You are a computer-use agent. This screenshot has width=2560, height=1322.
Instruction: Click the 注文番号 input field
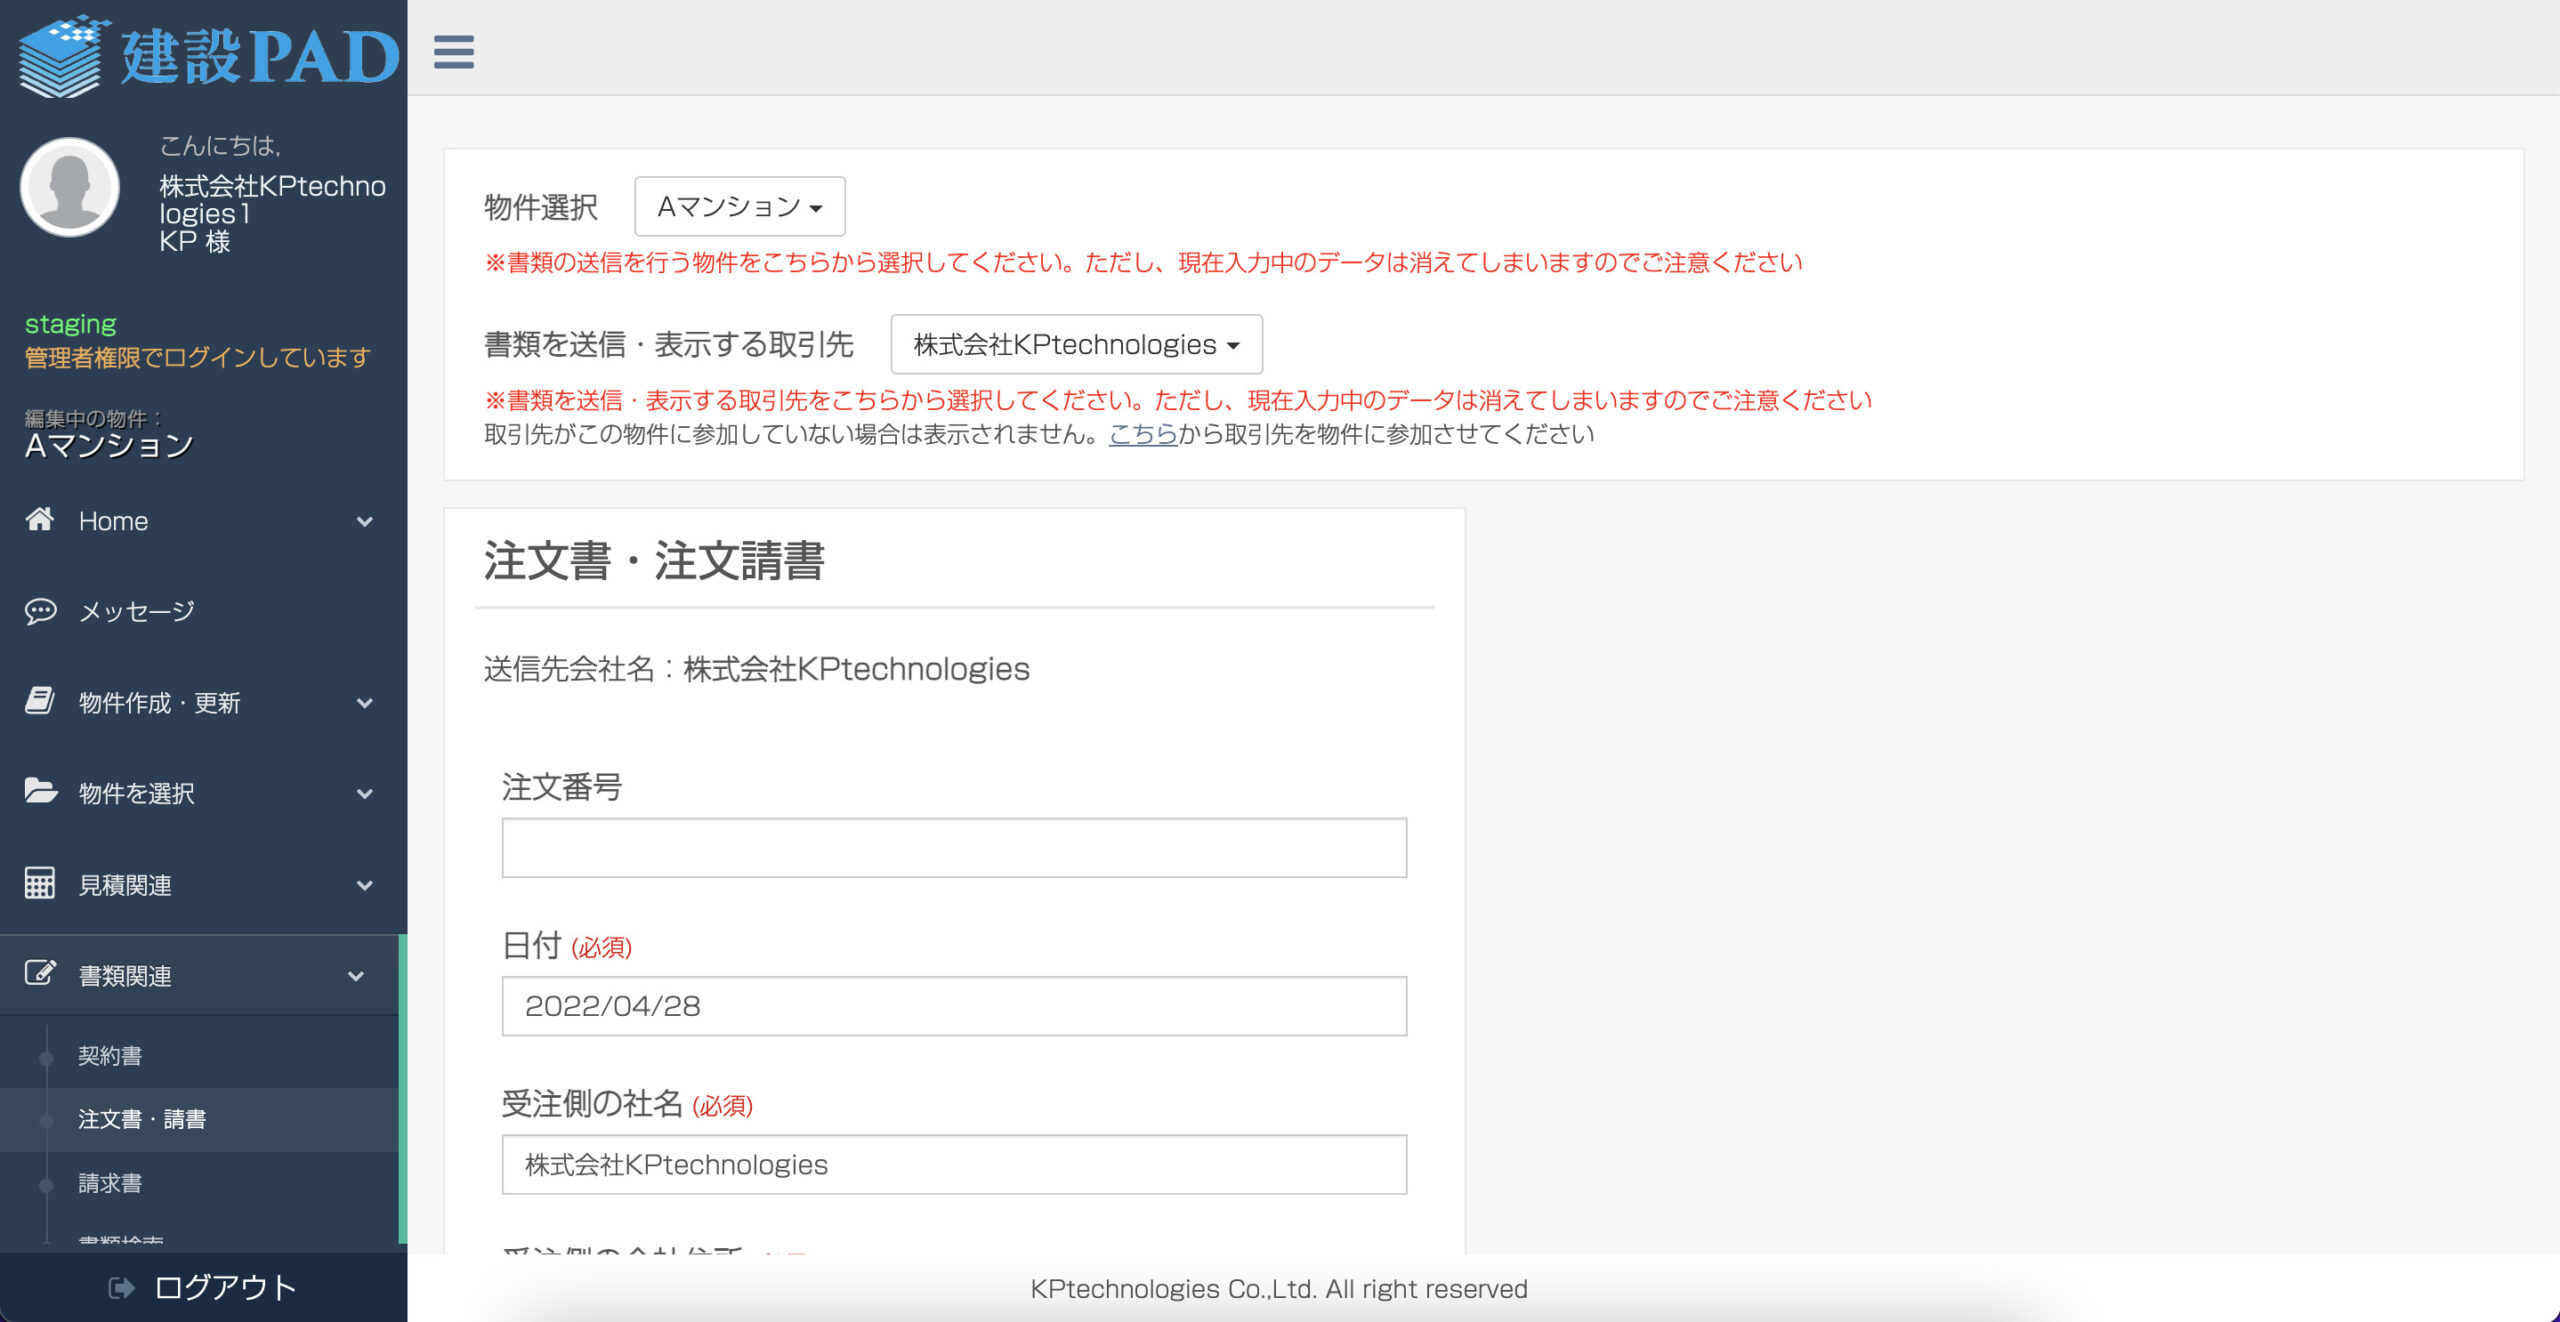pyautogui.click(x=953, y=848)
